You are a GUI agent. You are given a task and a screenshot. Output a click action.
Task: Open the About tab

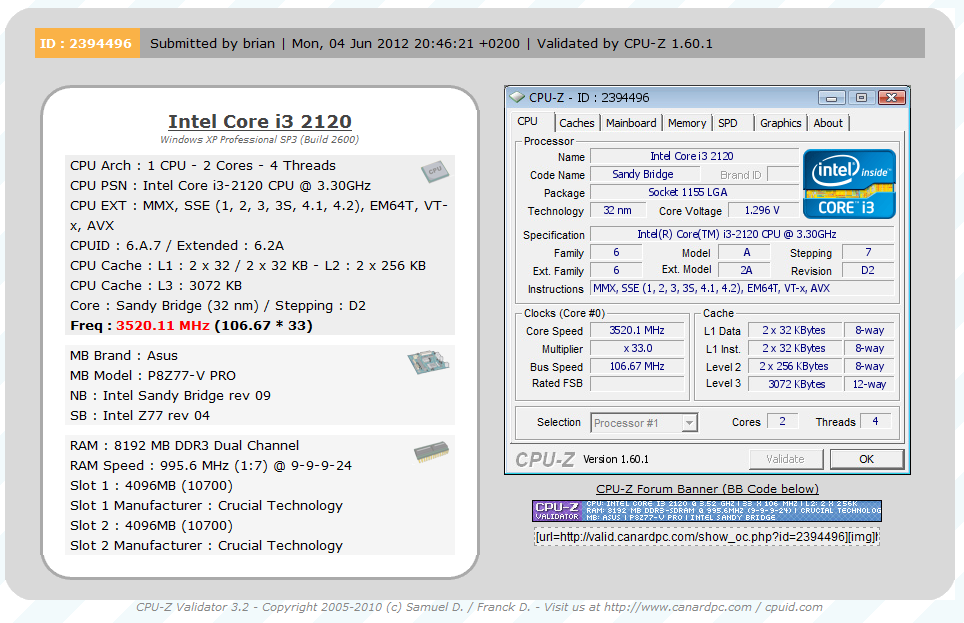coord(828,123)
